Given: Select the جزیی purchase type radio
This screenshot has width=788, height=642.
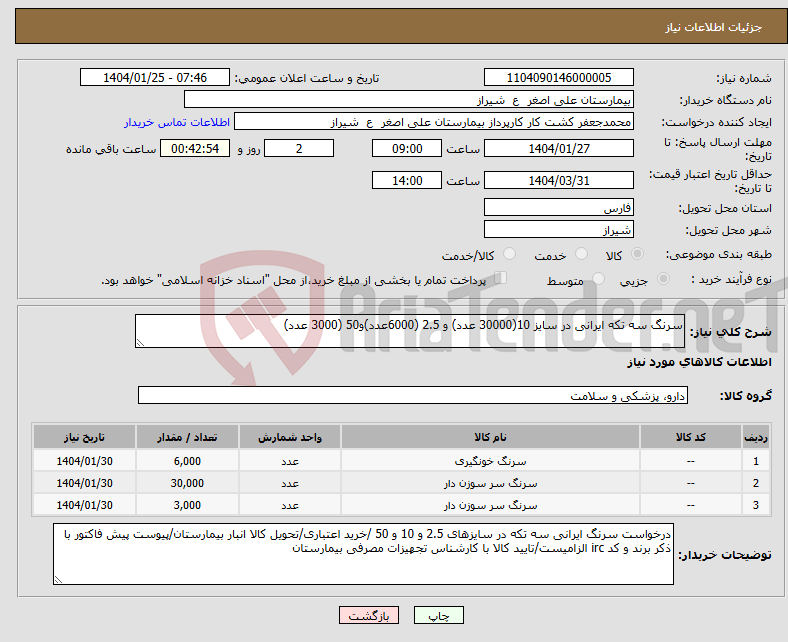Looking at the screenshot, I should coord(663,279).
